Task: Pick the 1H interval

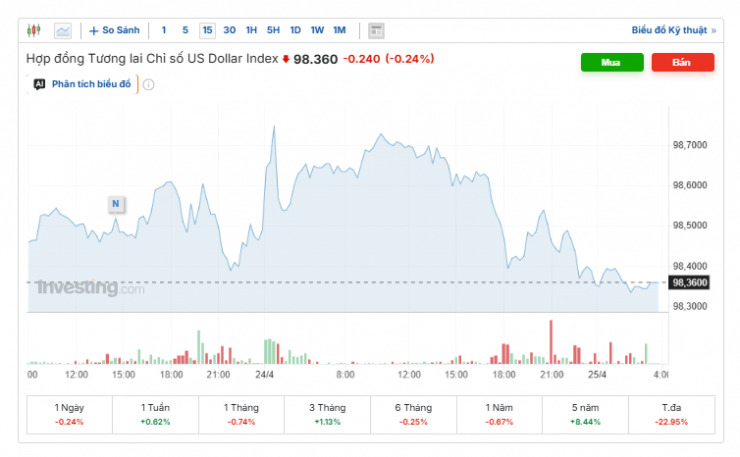Action: tap(251, 30)
